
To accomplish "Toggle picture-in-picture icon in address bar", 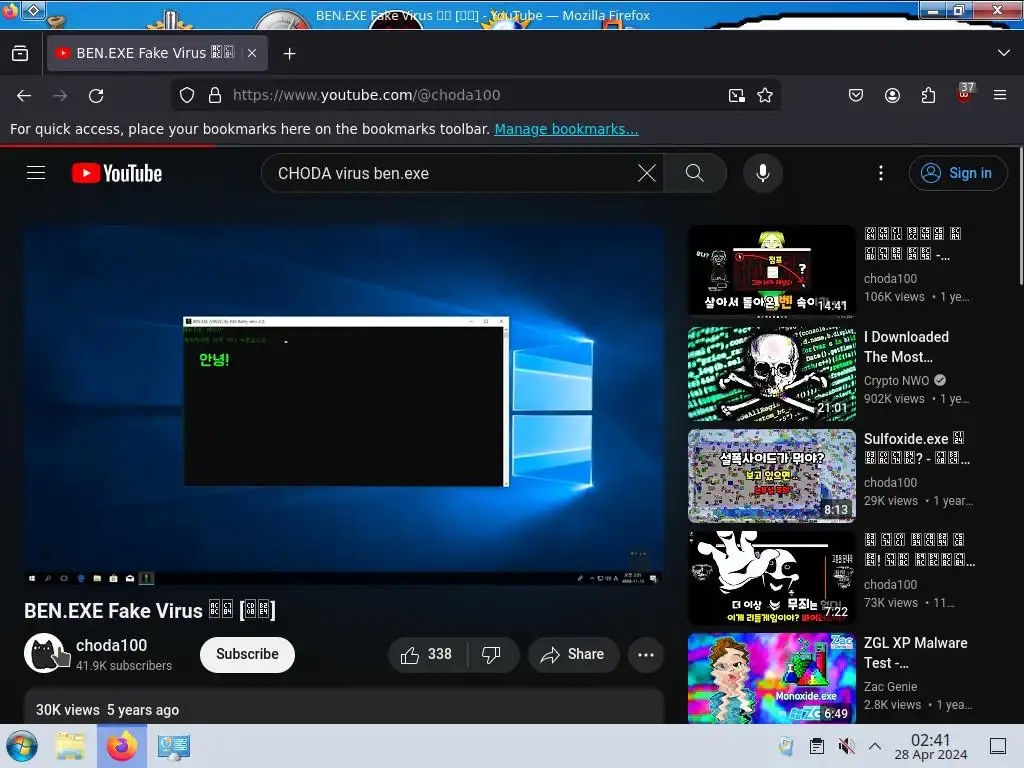I will pos(737,96).
